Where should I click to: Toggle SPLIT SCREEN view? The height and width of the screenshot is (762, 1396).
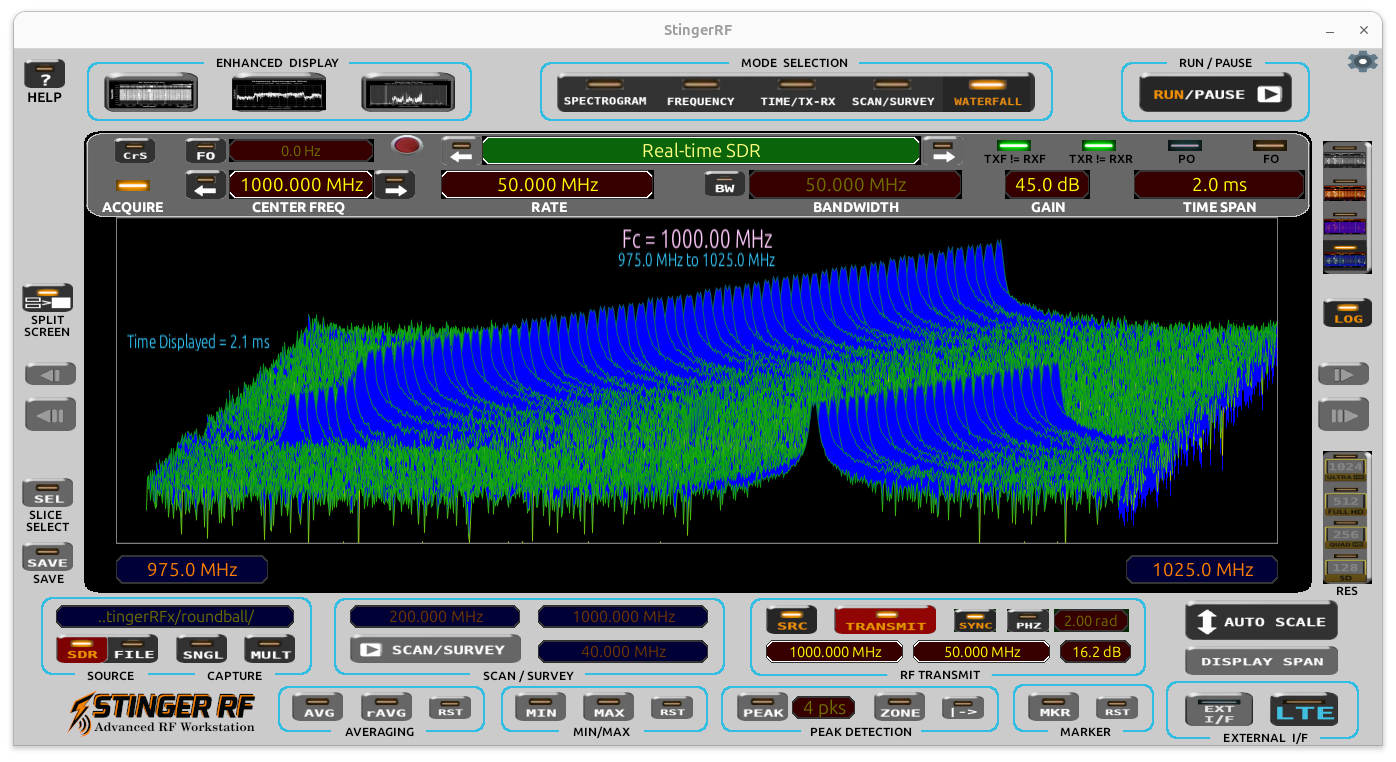[x=48, y=299]
